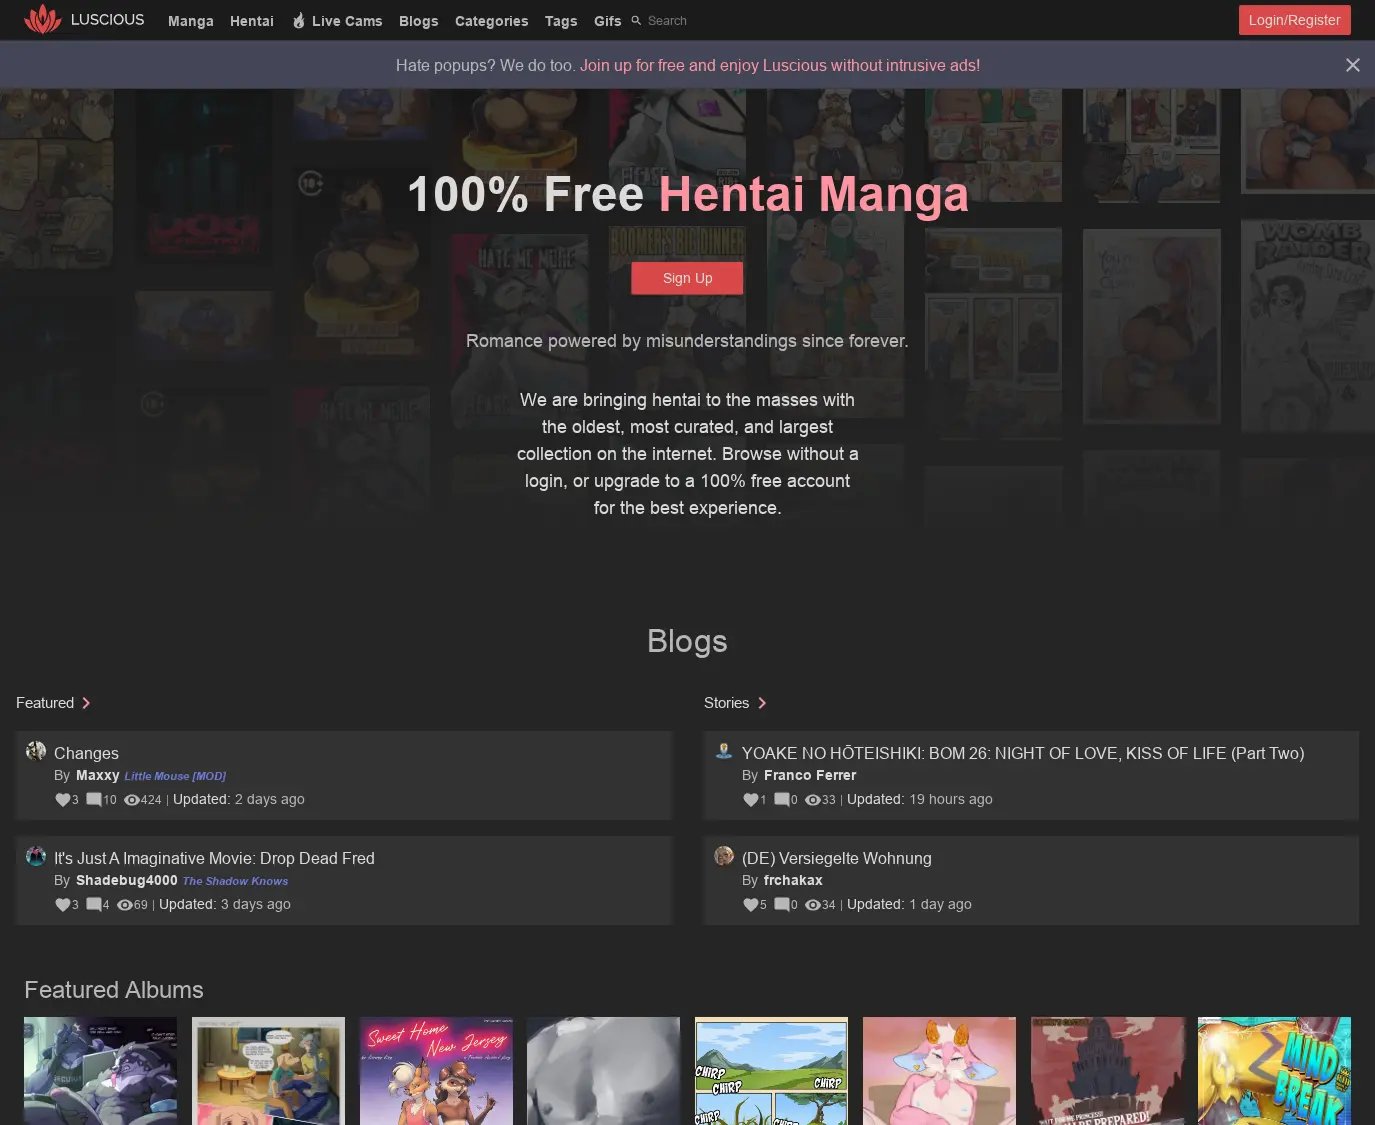The height and width of the screenshot is (1125, 1375).
Task: Click the heart icon on the Drop Dead Fred post
Action: coord(62,905)
